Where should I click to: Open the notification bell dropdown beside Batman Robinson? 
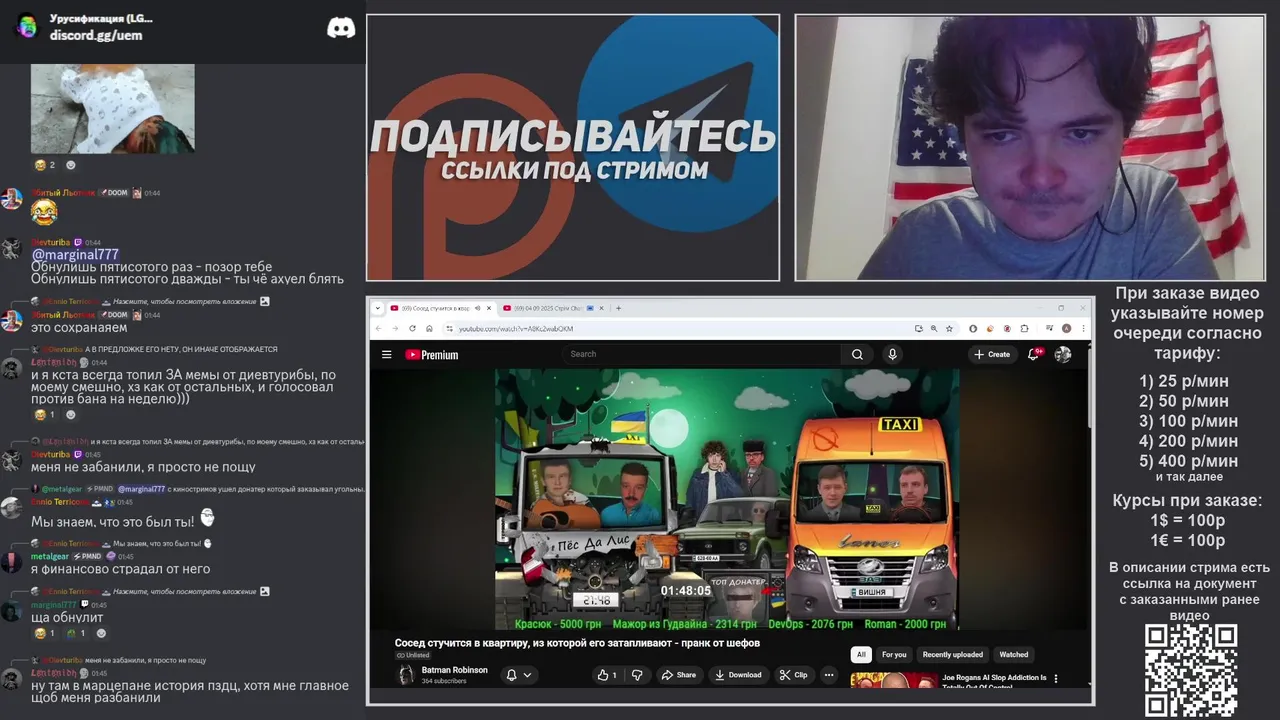[519, 675]
